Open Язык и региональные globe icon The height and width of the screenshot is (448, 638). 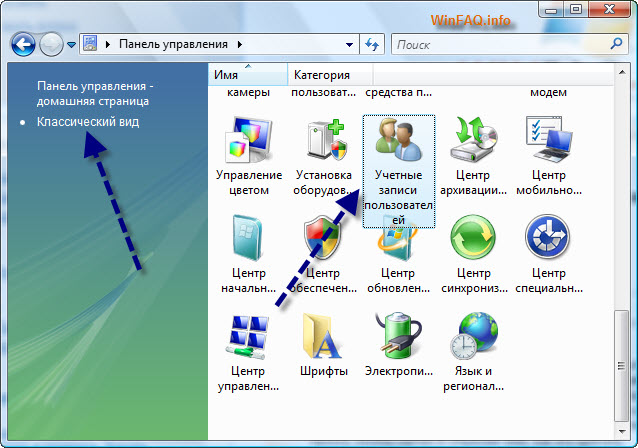(x=474, y=336)
